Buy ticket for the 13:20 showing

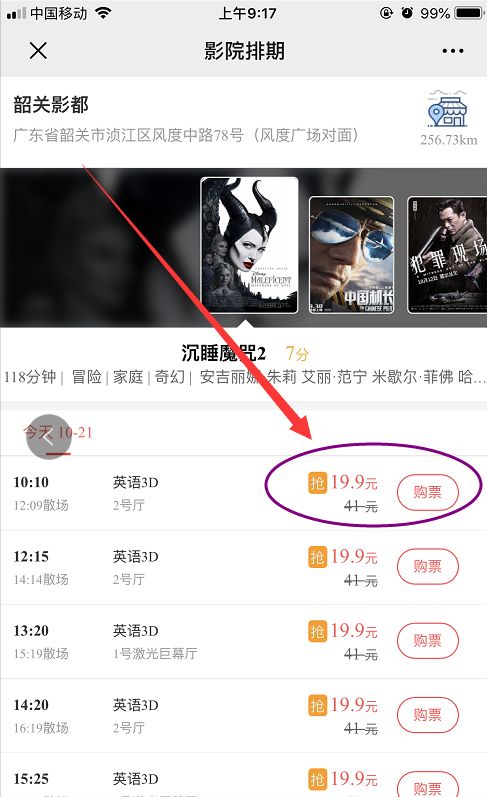pos(428,640)
